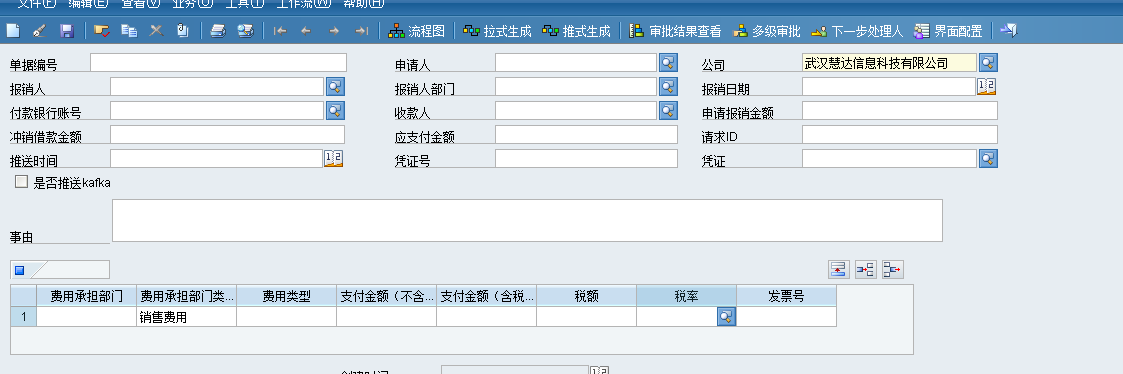Click into the 申请人 input field
This screenshot has height=374, width=1123.
click(x=576, y=62)
